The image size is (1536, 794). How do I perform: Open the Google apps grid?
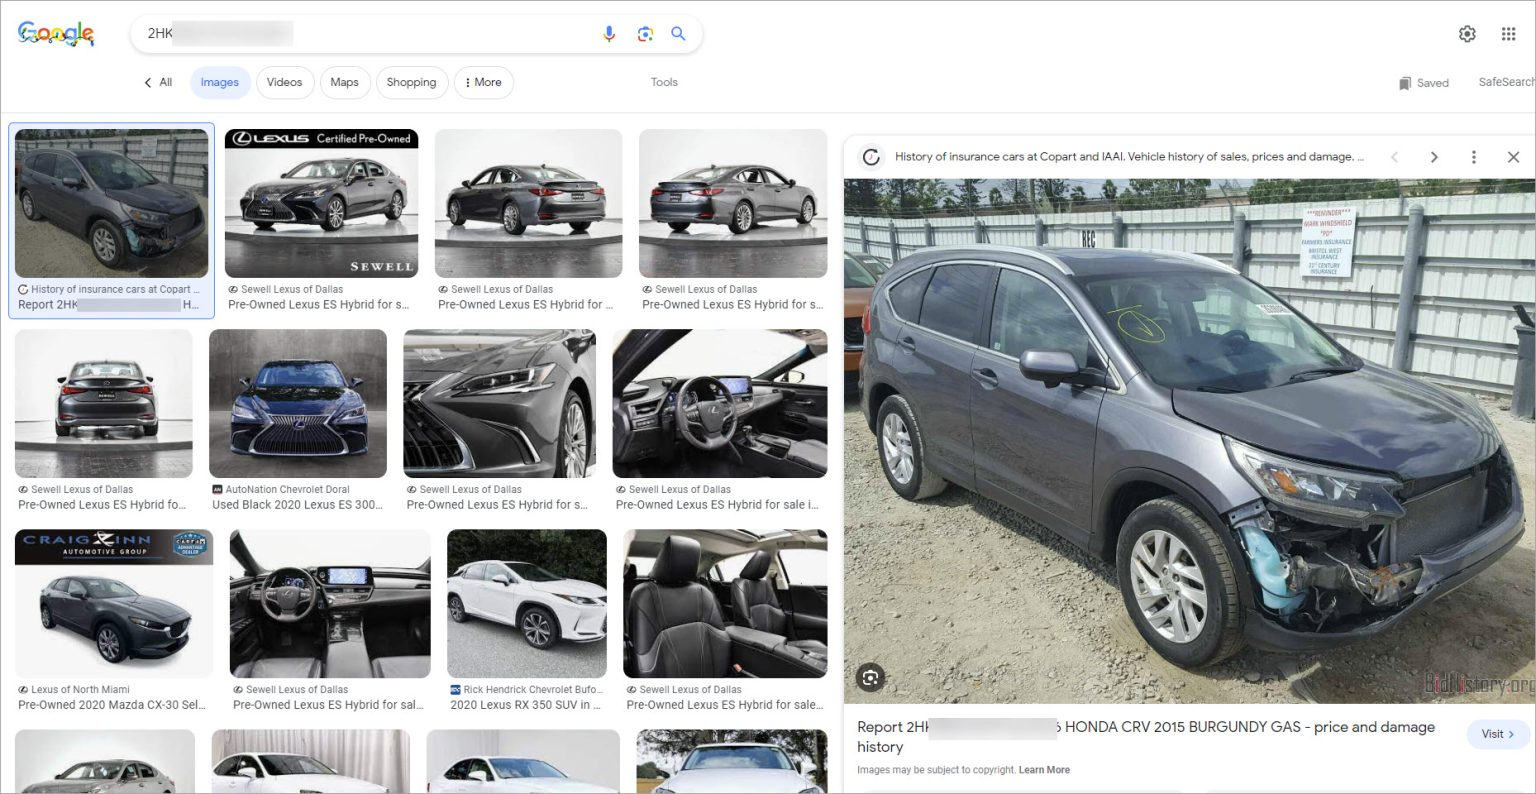click(1509, 33)
